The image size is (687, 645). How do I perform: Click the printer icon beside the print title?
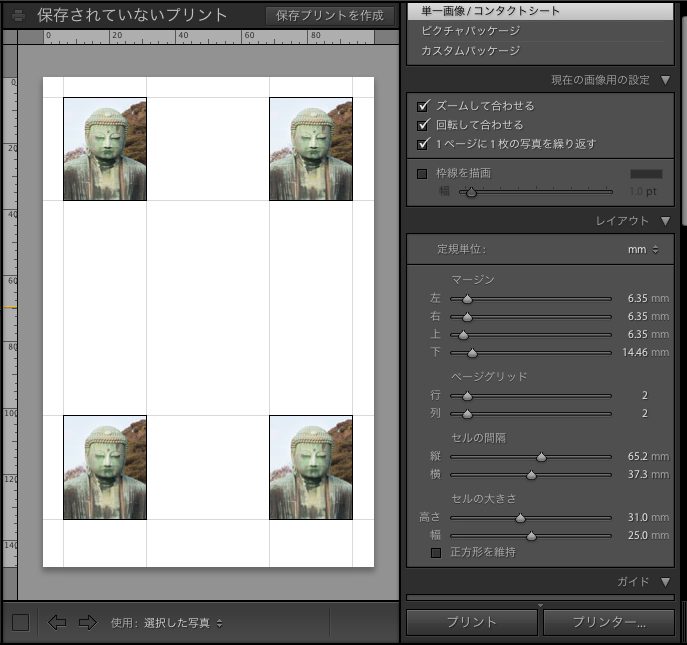[18, 16]
